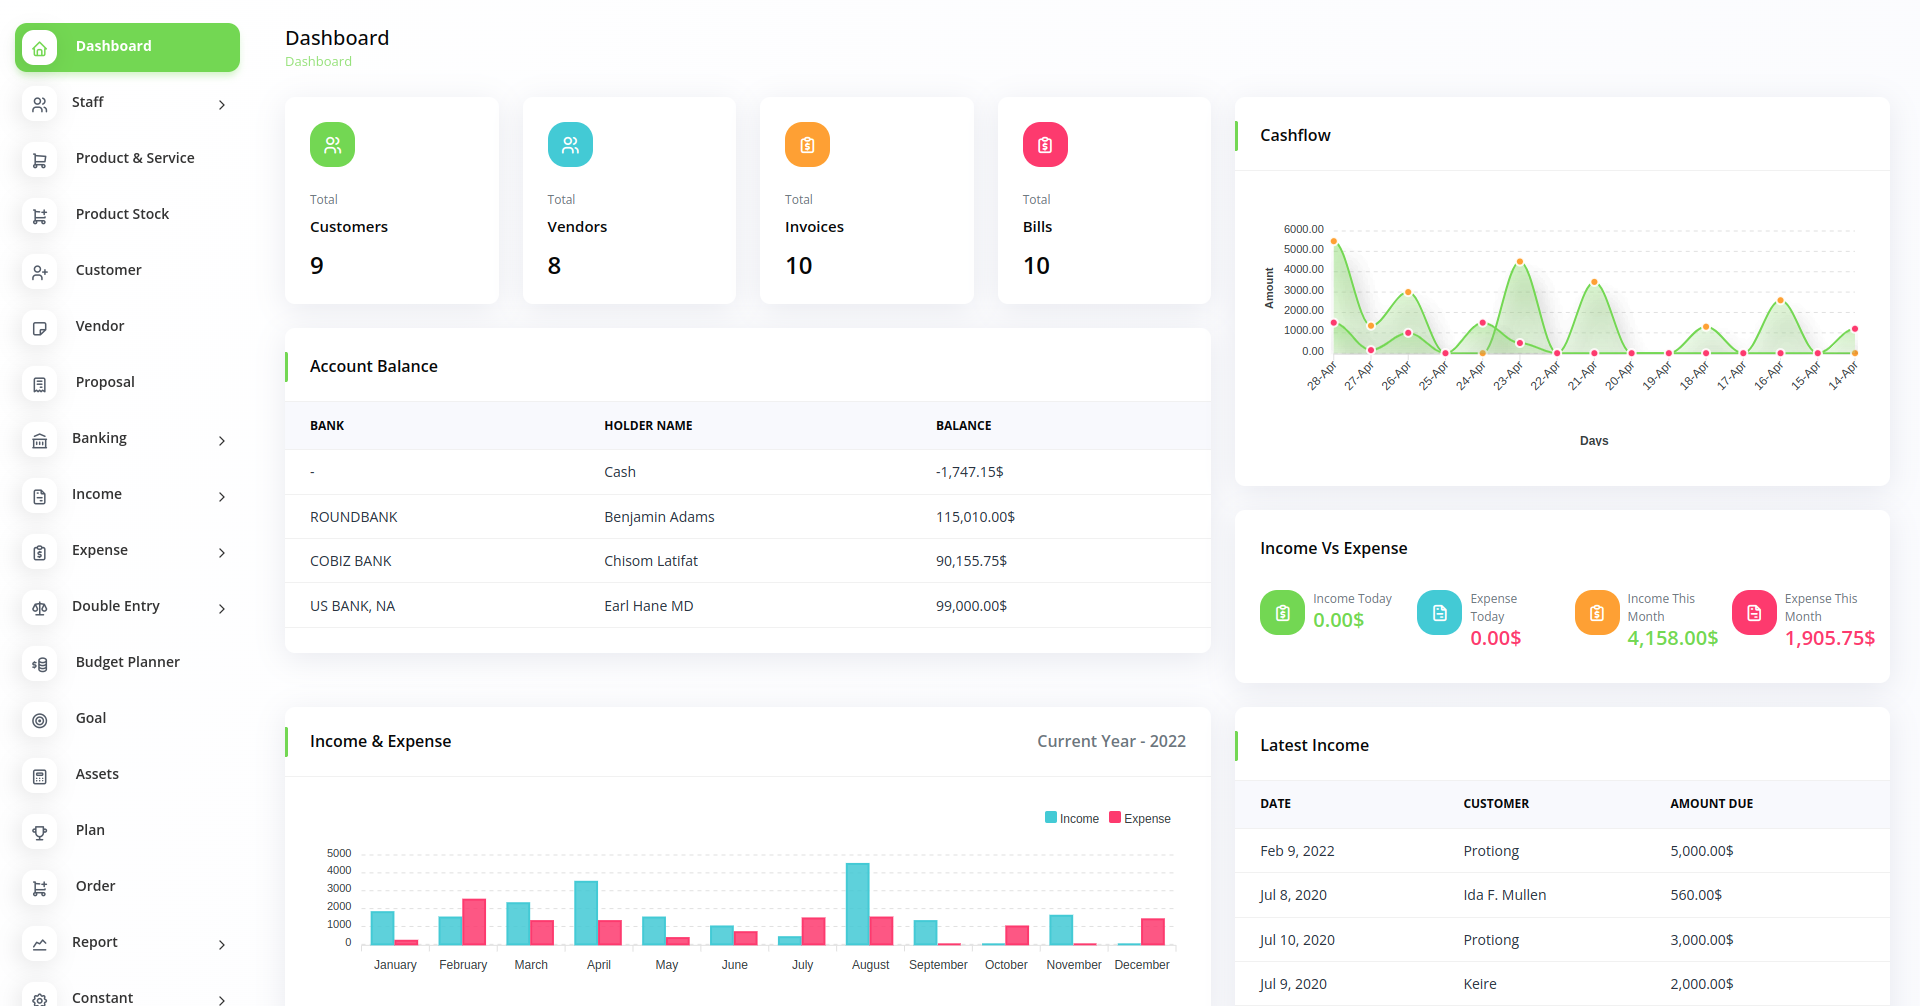
Task: Click the Budget Planner icon
Action: click(x=40, y=664)
